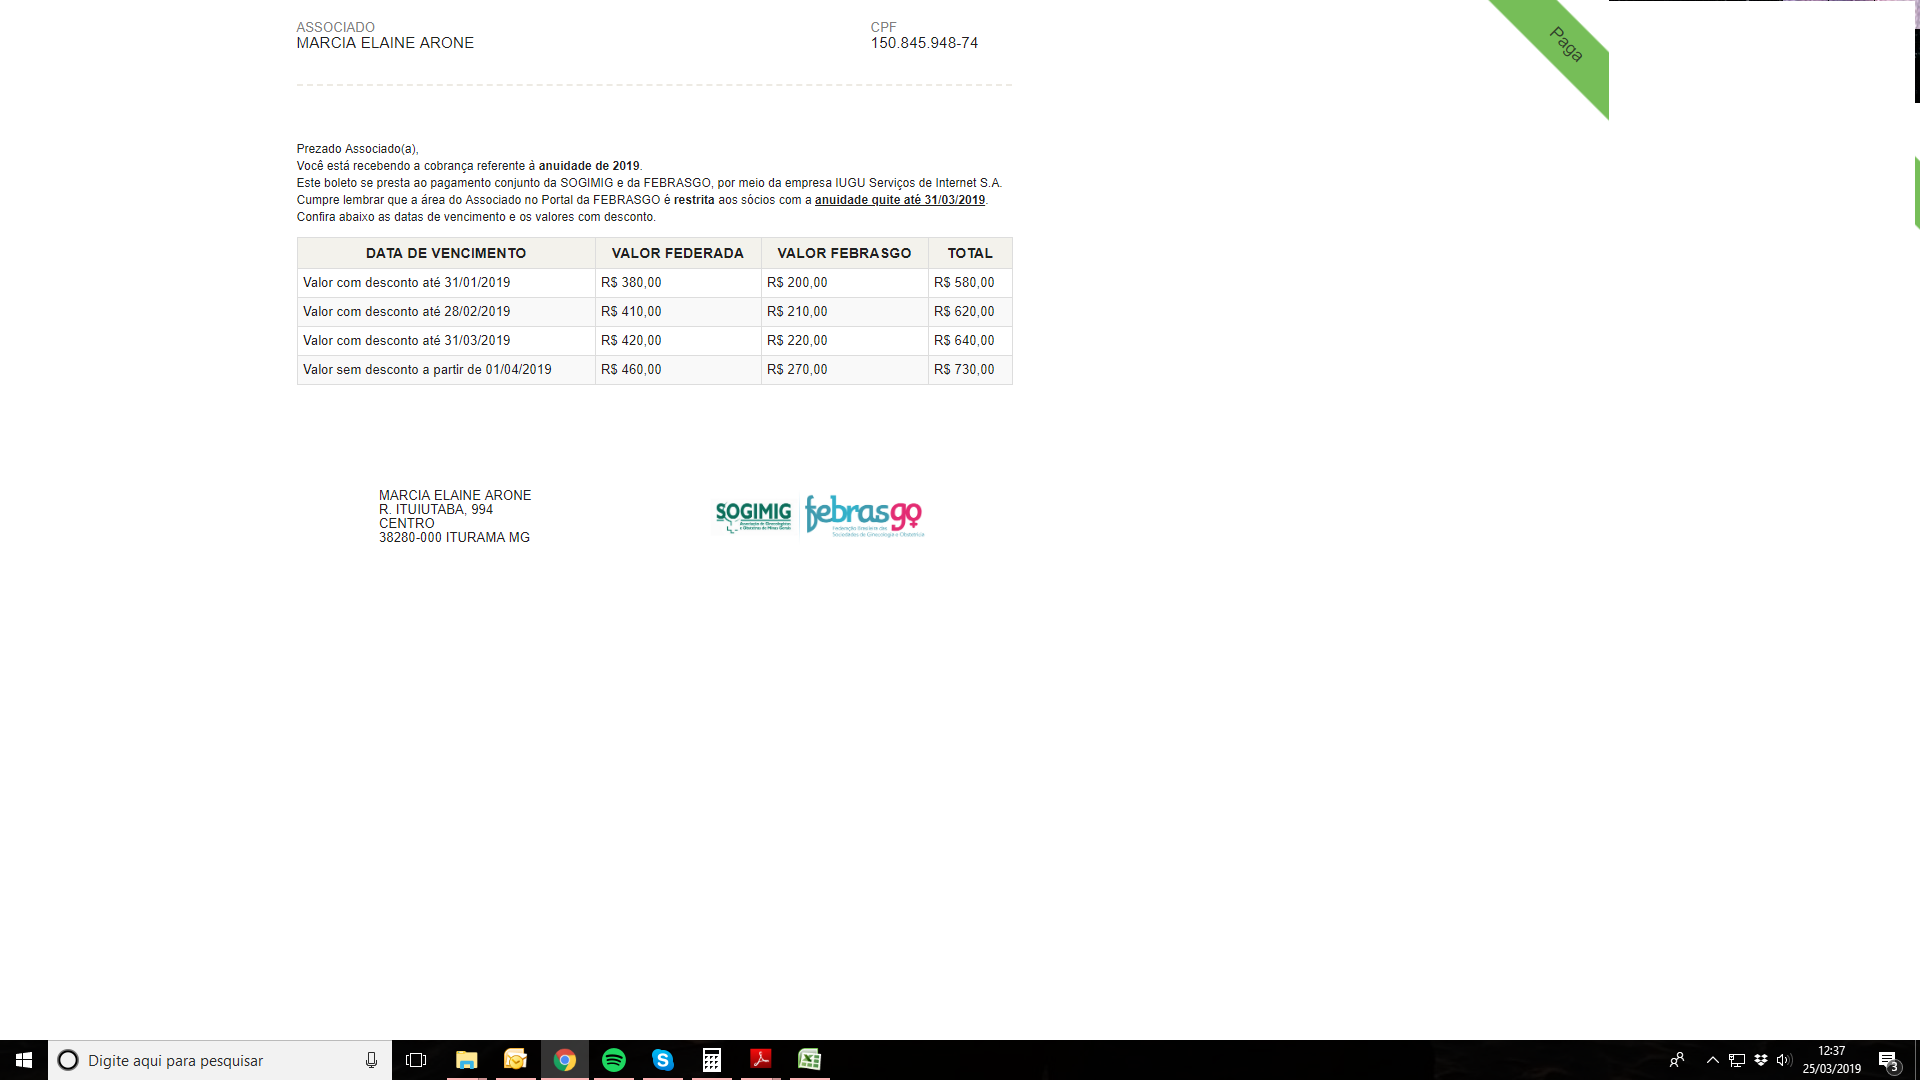1920x1080 pixels.
Task: Open network status tray icon
Action: (x=1737, y=1060)
